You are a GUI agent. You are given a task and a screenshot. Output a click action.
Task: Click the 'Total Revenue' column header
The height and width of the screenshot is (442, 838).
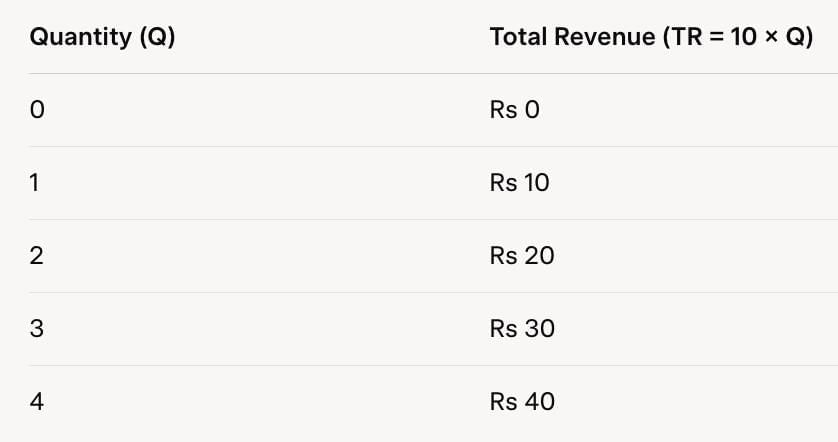tap(651, 38)
